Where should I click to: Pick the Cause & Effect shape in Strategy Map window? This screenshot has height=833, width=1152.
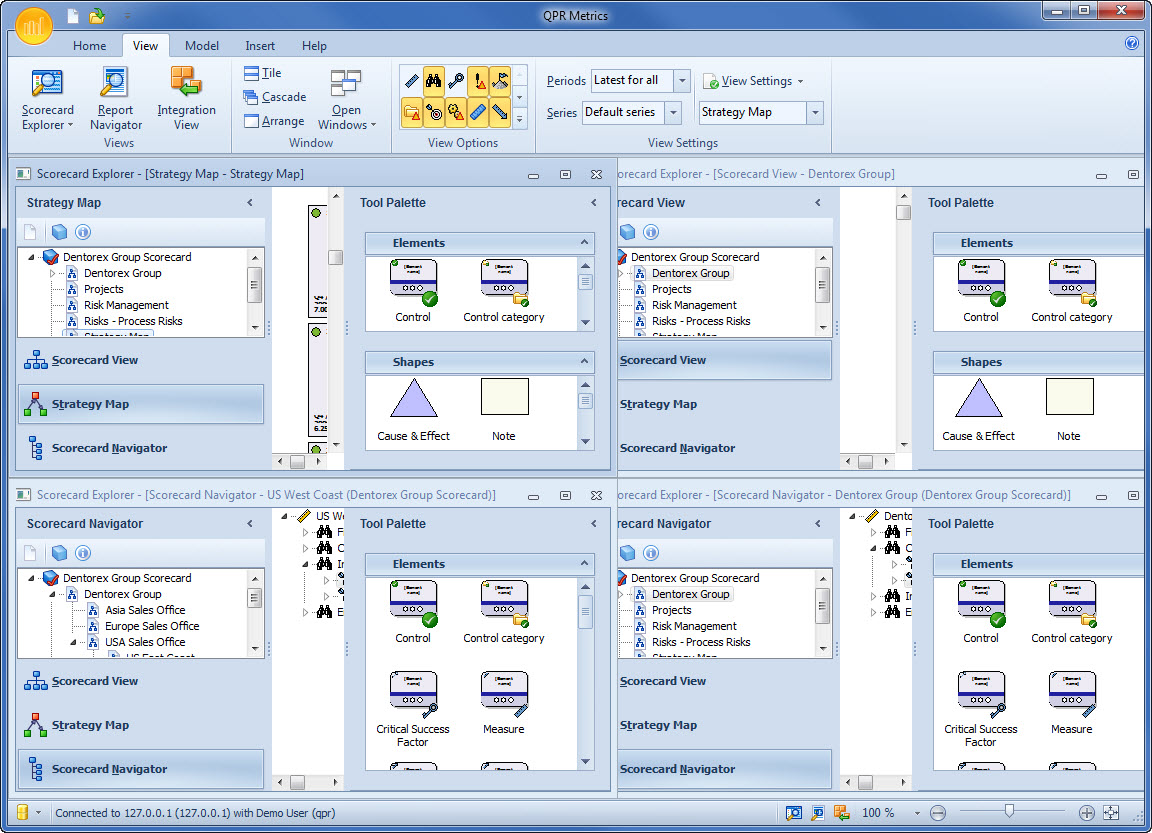(x=413, y=411)
